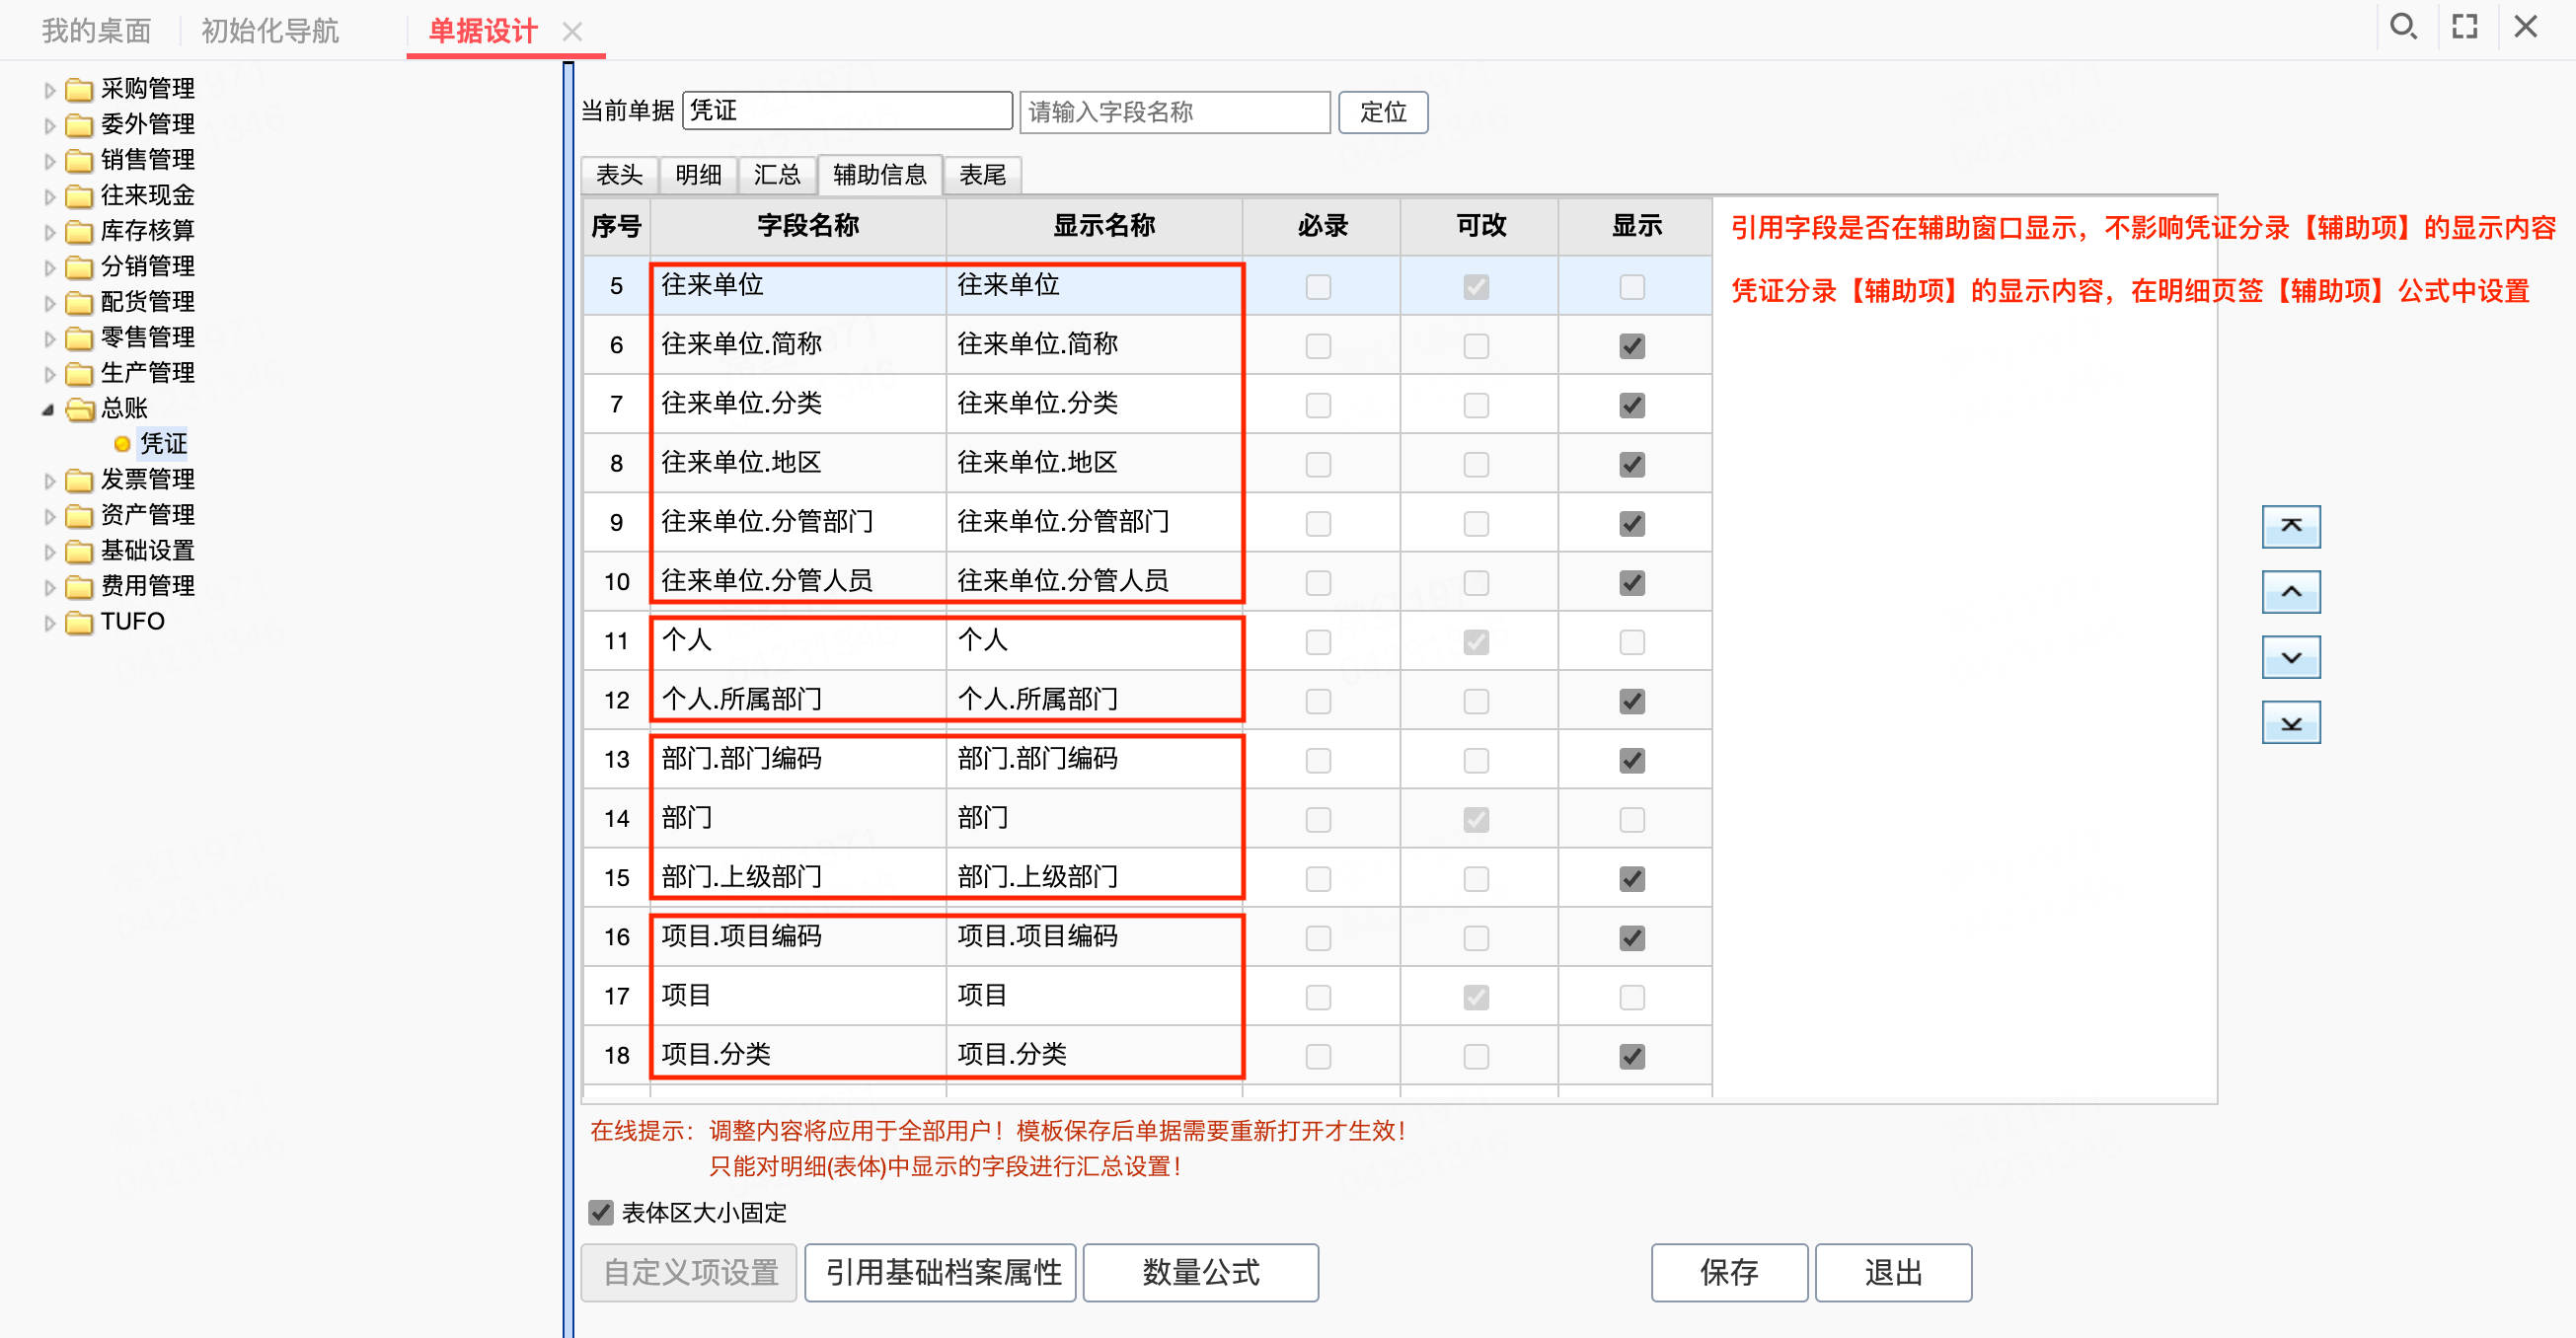Close the 单据设计 tab with its X
Screen dimensions: 2576x1338
coord(572,32)
